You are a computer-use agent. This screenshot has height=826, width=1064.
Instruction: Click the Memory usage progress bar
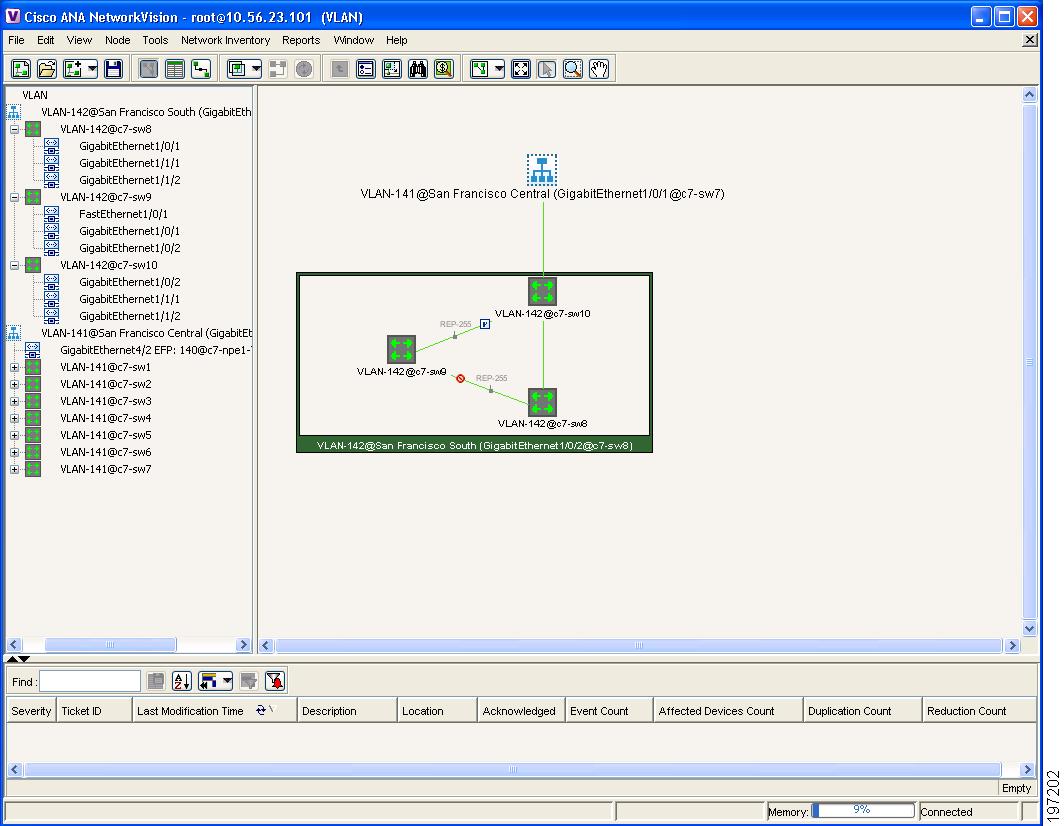click(862, 810)
